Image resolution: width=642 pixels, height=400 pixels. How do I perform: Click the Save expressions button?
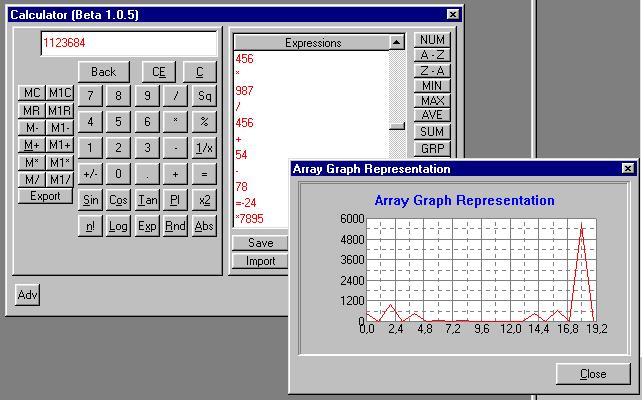(260, 243)
